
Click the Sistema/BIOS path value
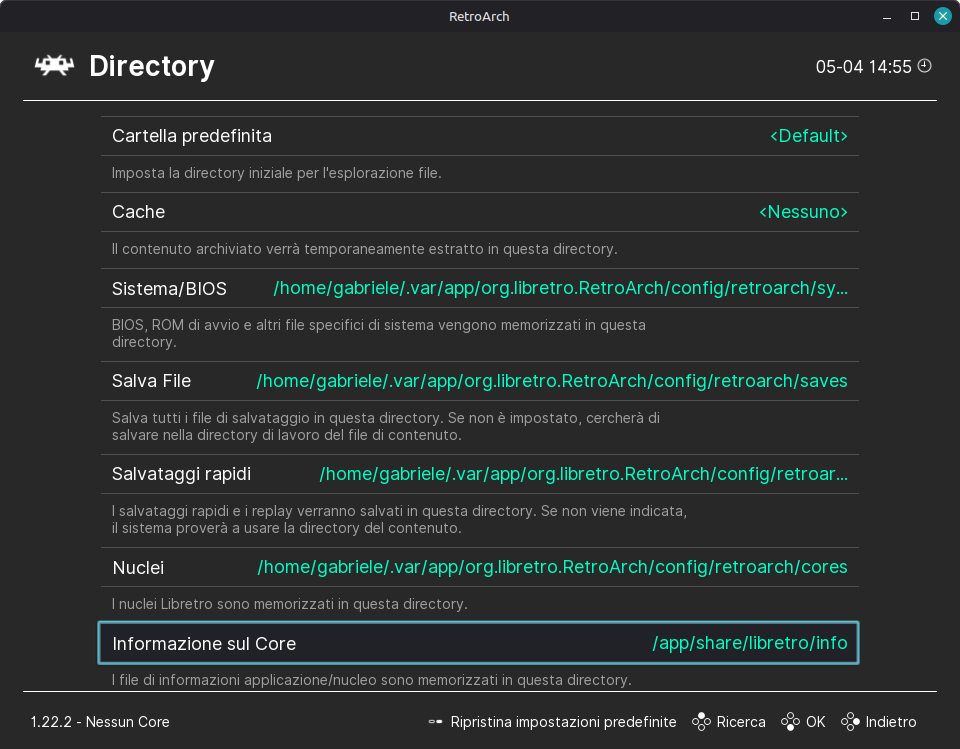click(560, 288)
